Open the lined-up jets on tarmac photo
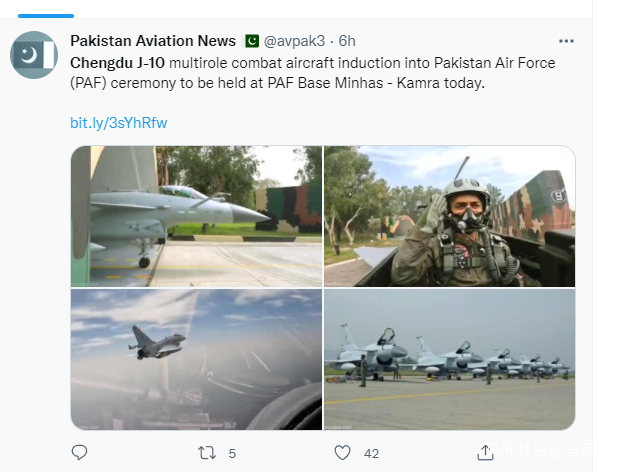 coord(449,360)
